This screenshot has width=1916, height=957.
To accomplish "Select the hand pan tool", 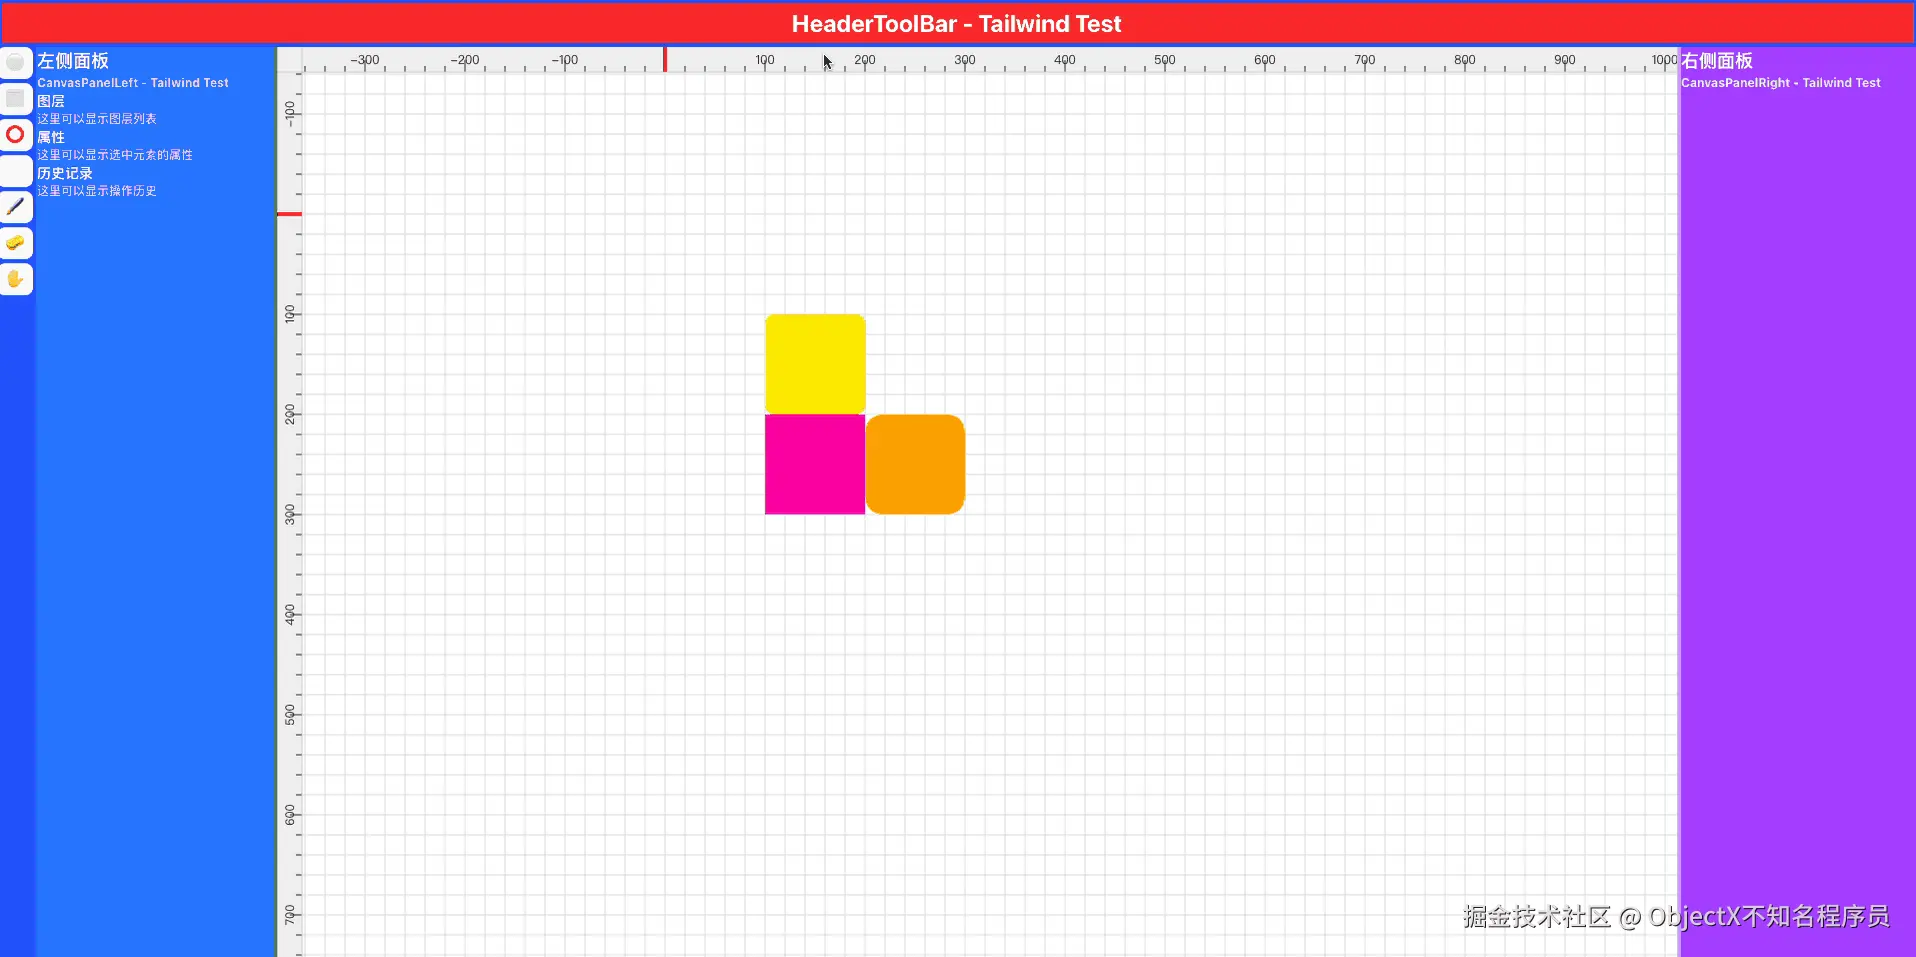I will click(x=16, y=279).
